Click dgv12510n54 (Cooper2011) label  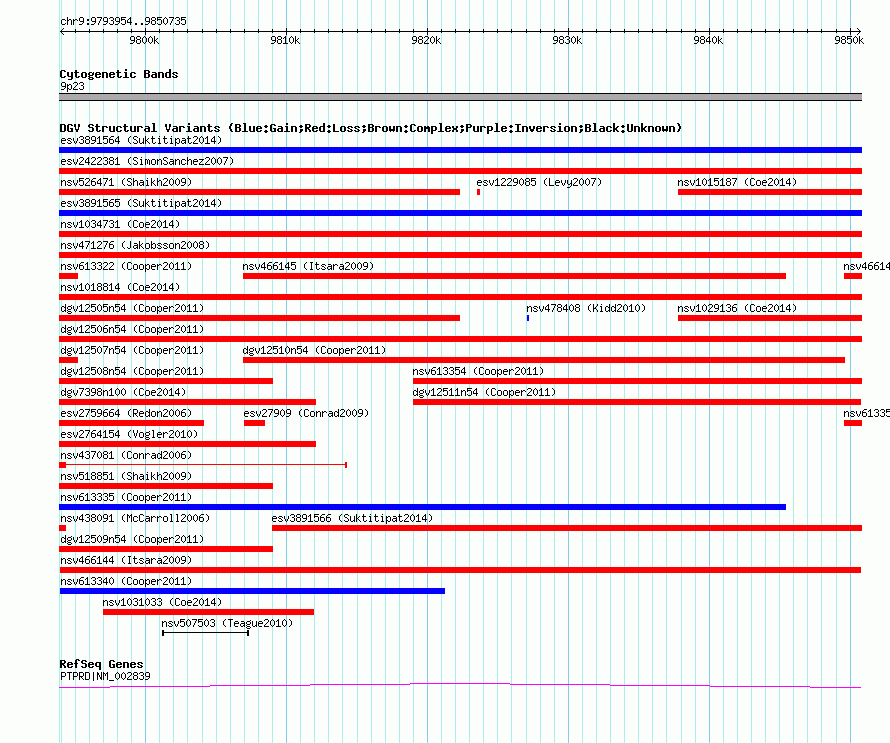point(314,350)
